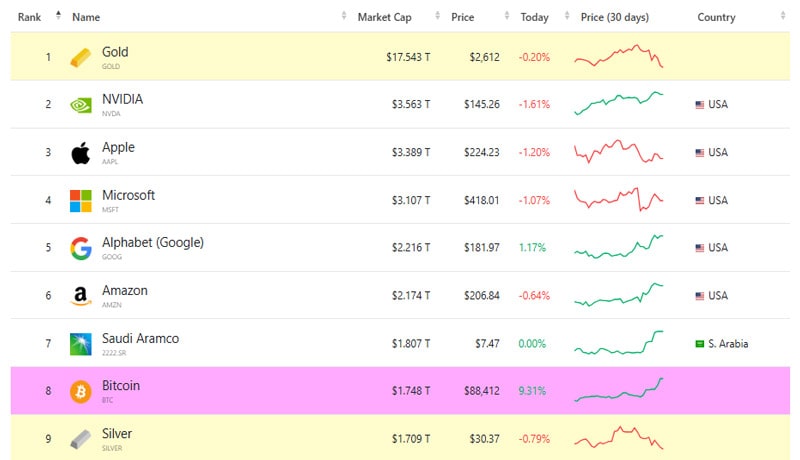Click the USA flag in Alphabet row
This screenshot has height=460, width=800.
[699, 248]
